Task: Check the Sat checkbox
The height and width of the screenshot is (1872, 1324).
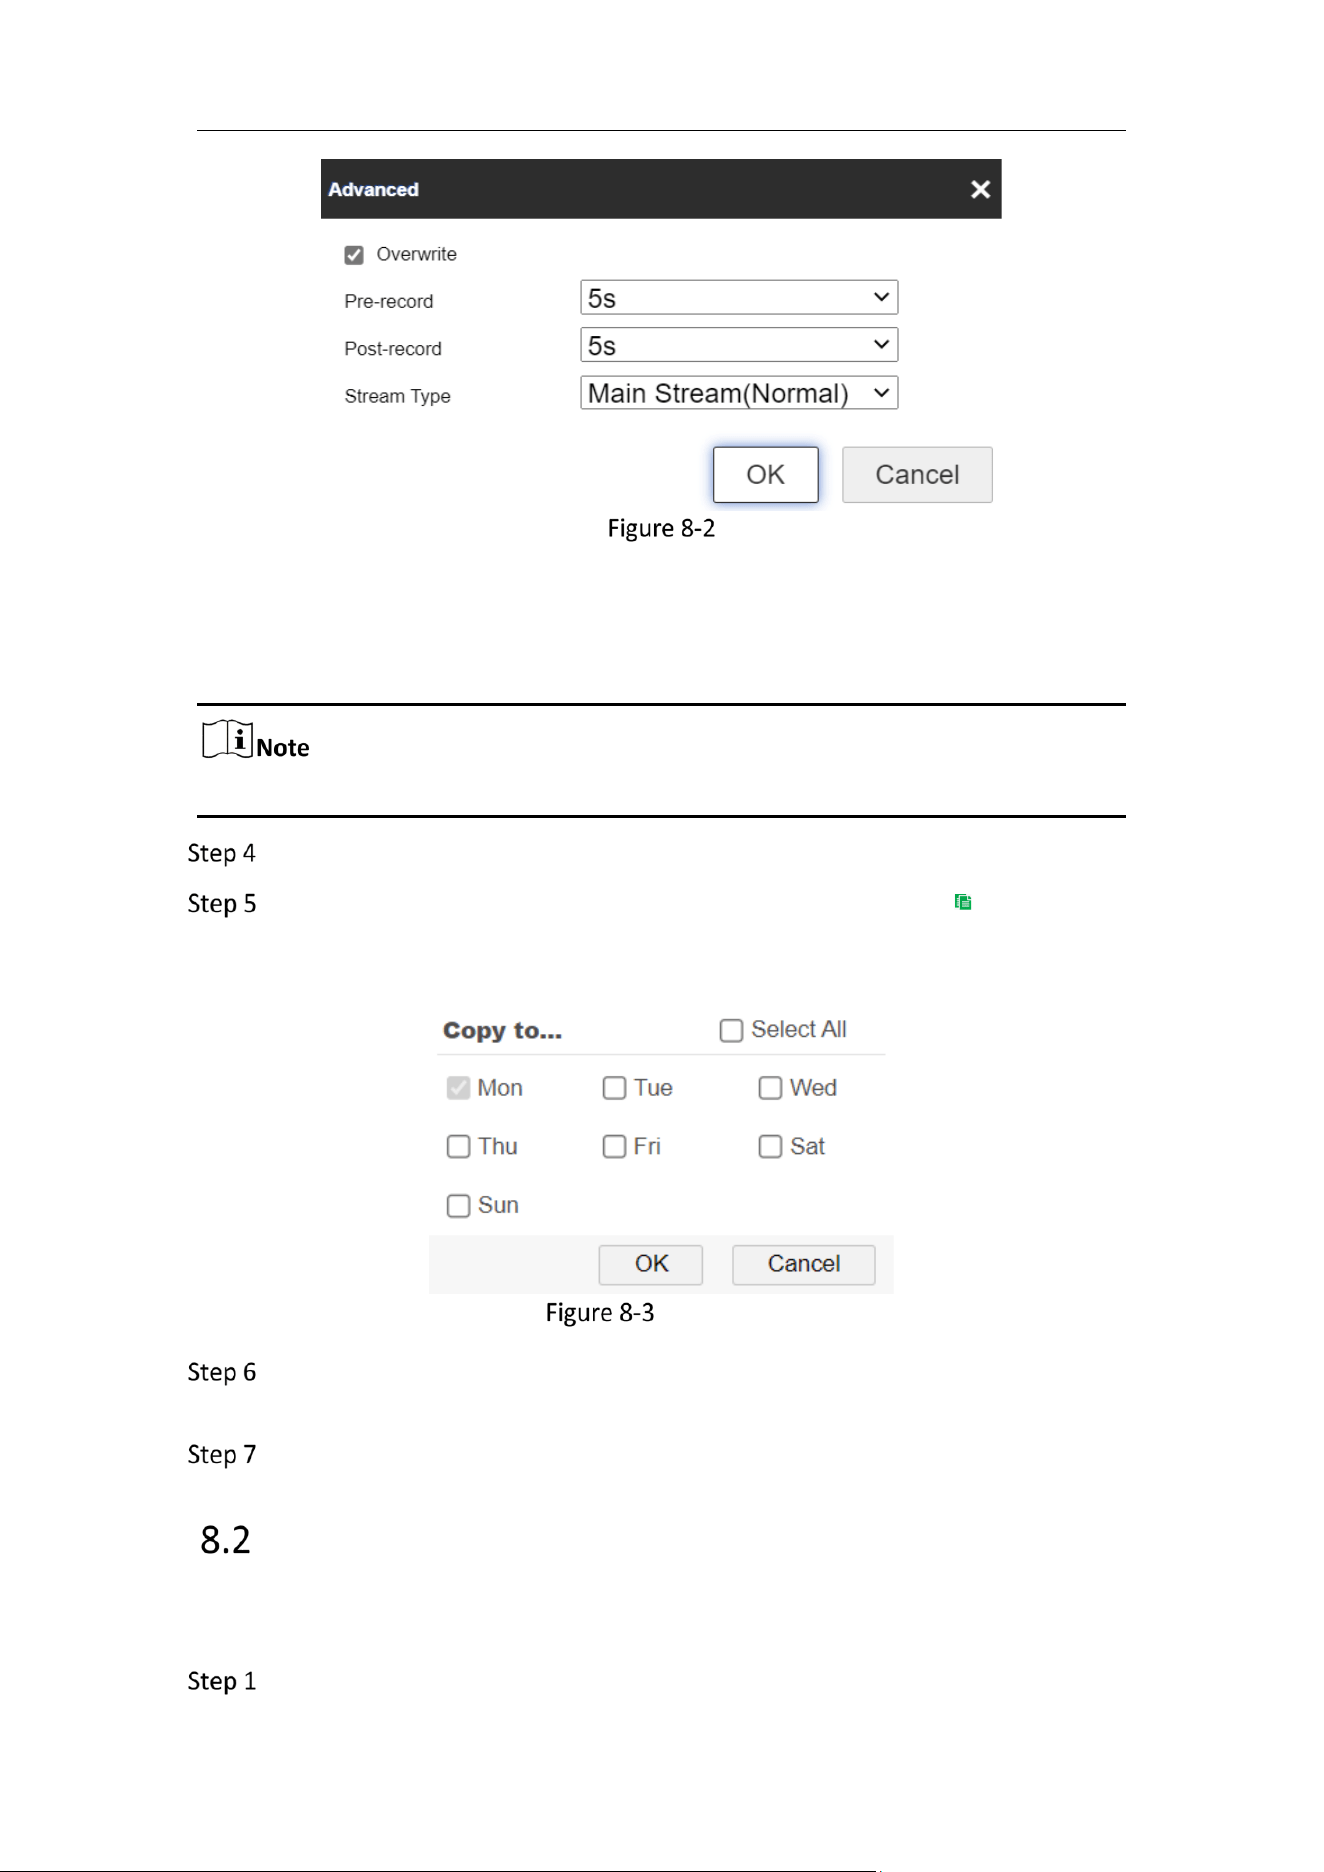Action: [770, 1146]
